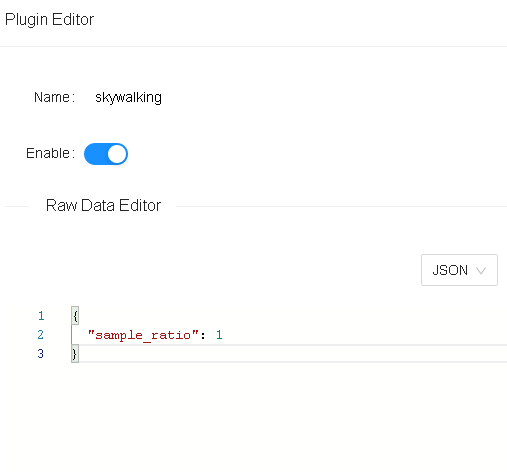Click line number 2 in the gutter
Image resolution: width=507 pixels, height=472 pixels.
(41, 334)
